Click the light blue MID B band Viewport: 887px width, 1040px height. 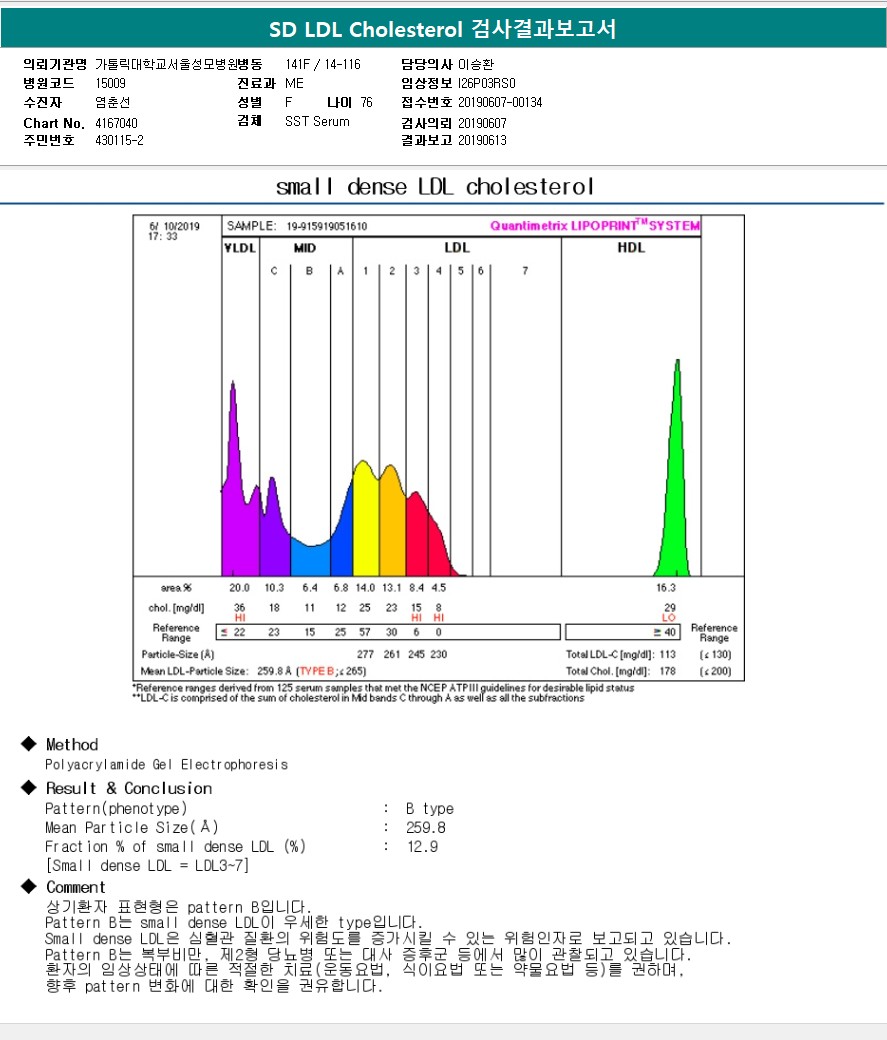click(310, 560)
